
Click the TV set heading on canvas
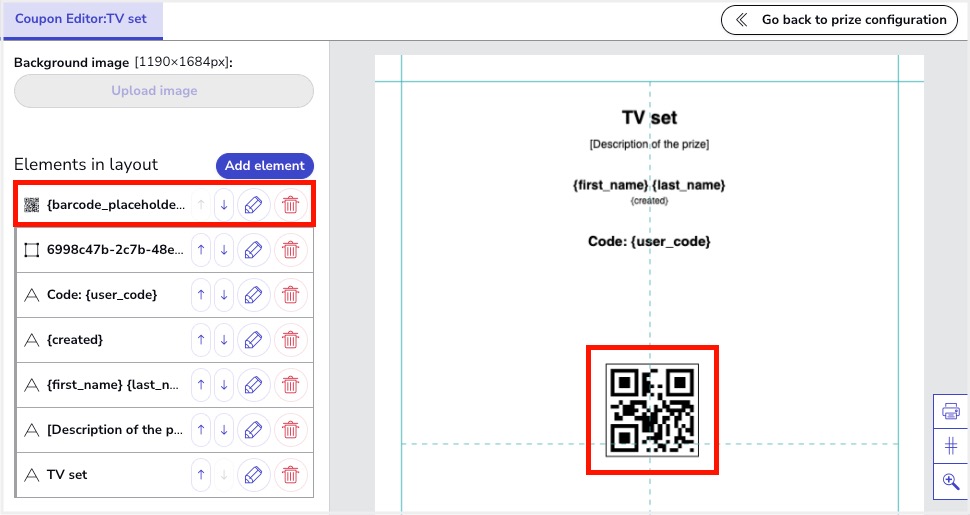pyautogui.click(x=650, y=118)
